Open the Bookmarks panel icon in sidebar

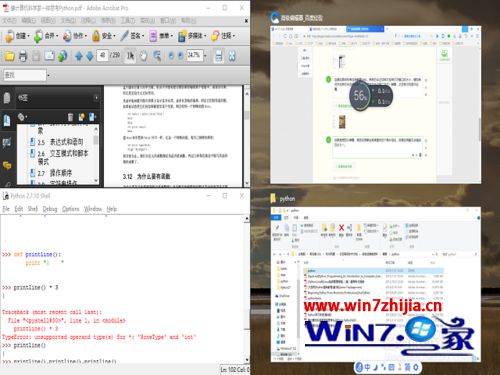(7, 120)
